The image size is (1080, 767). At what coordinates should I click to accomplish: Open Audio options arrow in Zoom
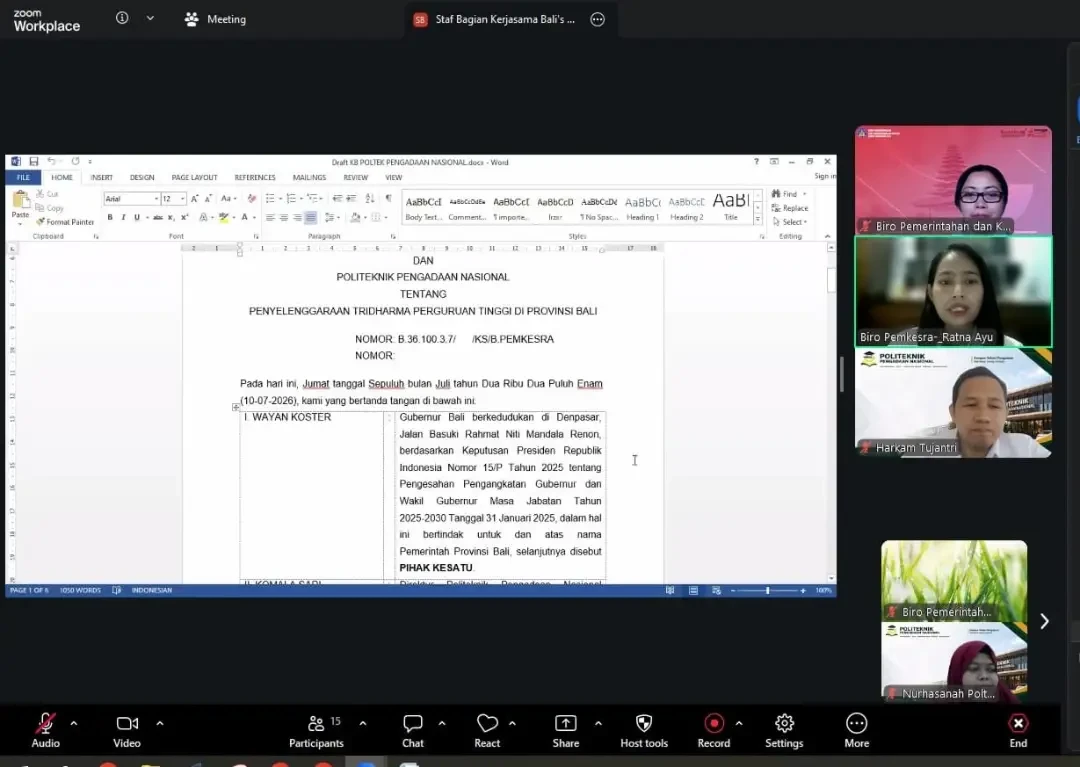(74, 724)
